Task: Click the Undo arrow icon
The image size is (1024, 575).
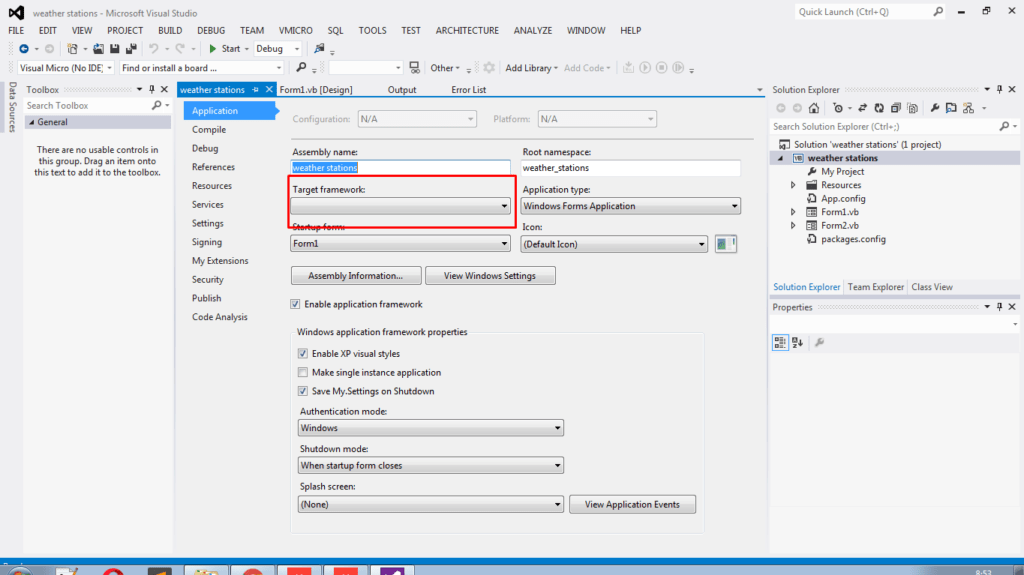Action: [x=153, y=49]
